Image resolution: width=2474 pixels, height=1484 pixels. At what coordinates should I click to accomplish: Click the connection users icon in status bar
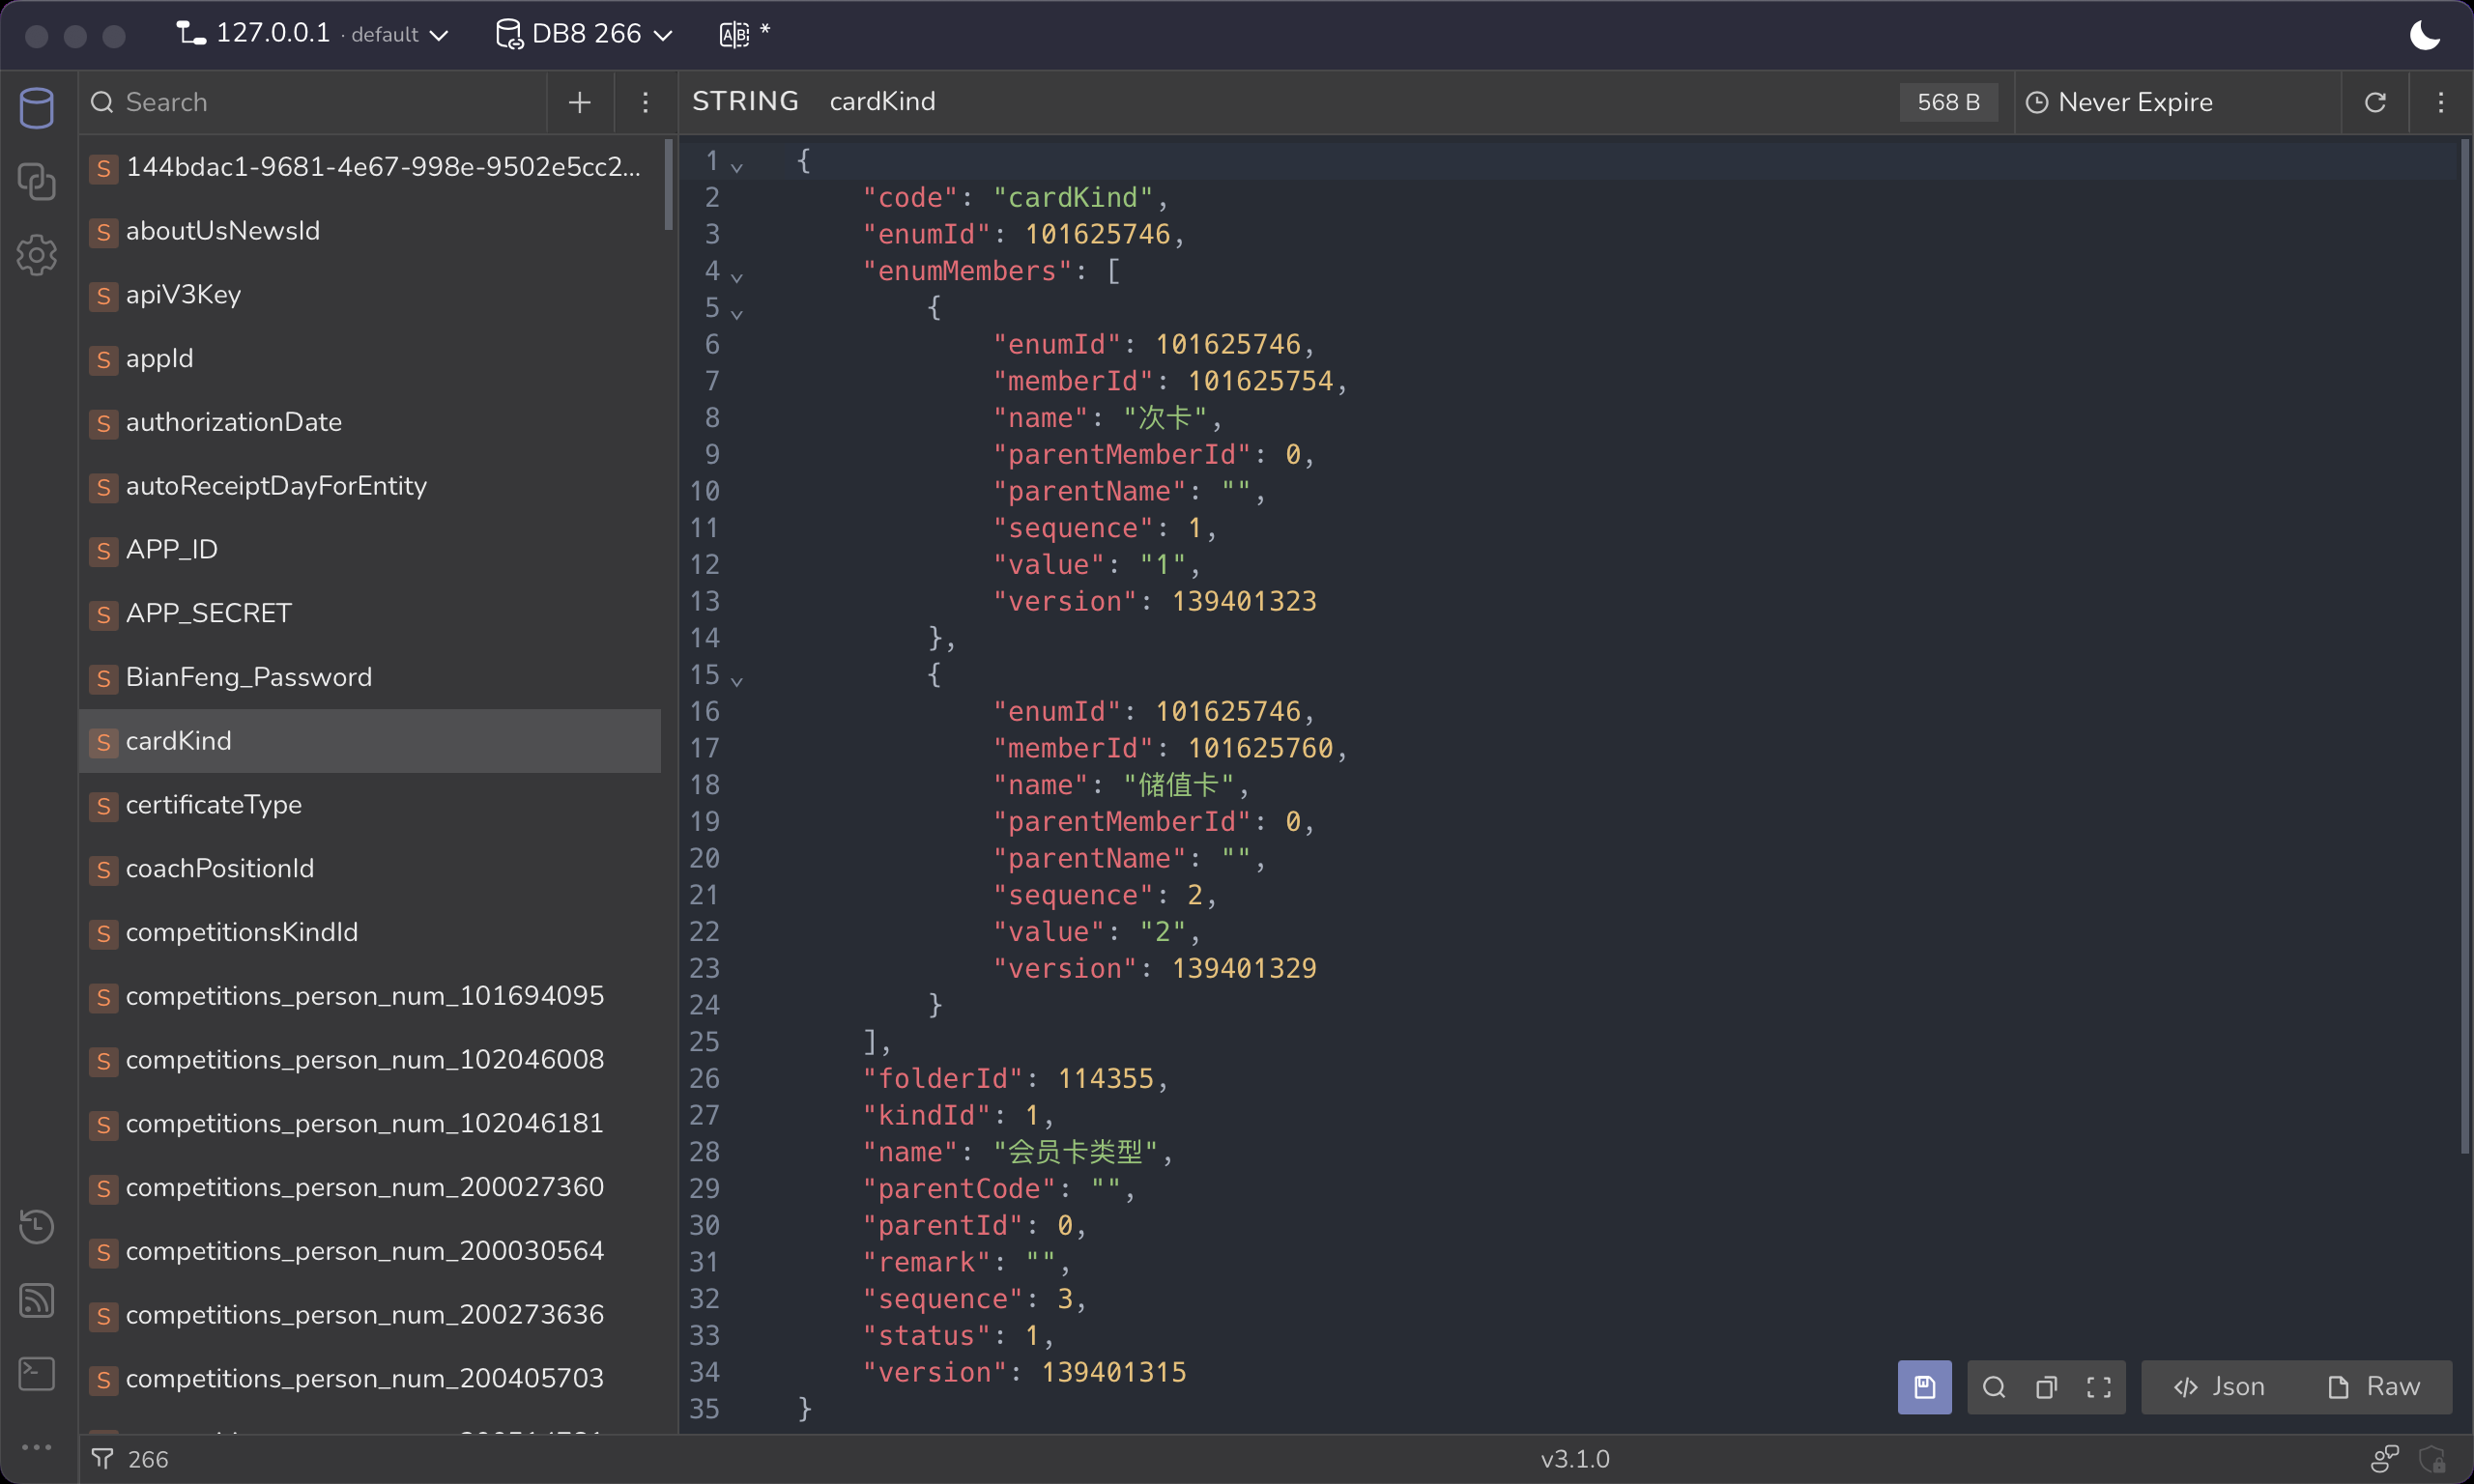point(2385,1459)
